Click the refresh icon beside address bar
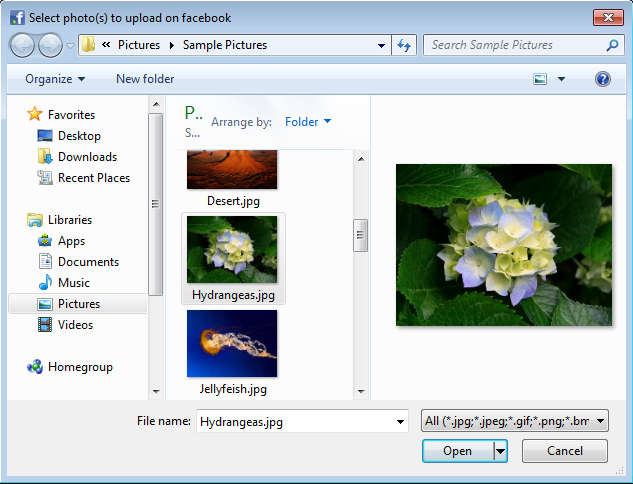The width and height of the screenshot is (633, 484). click(404, 45)
